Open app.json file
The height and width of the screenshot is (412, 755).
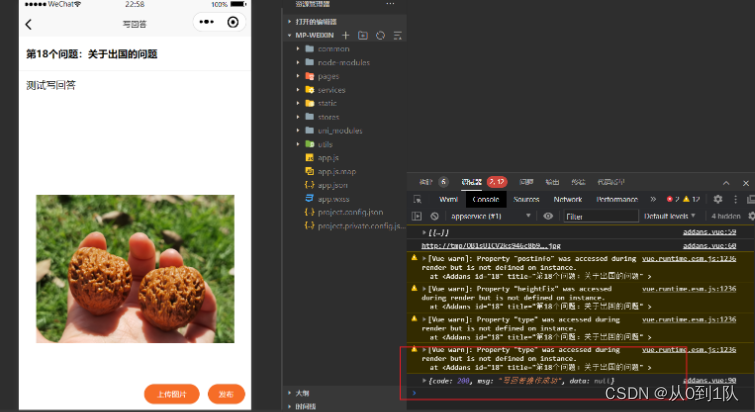pyautogui.click(x=333, y=185)
